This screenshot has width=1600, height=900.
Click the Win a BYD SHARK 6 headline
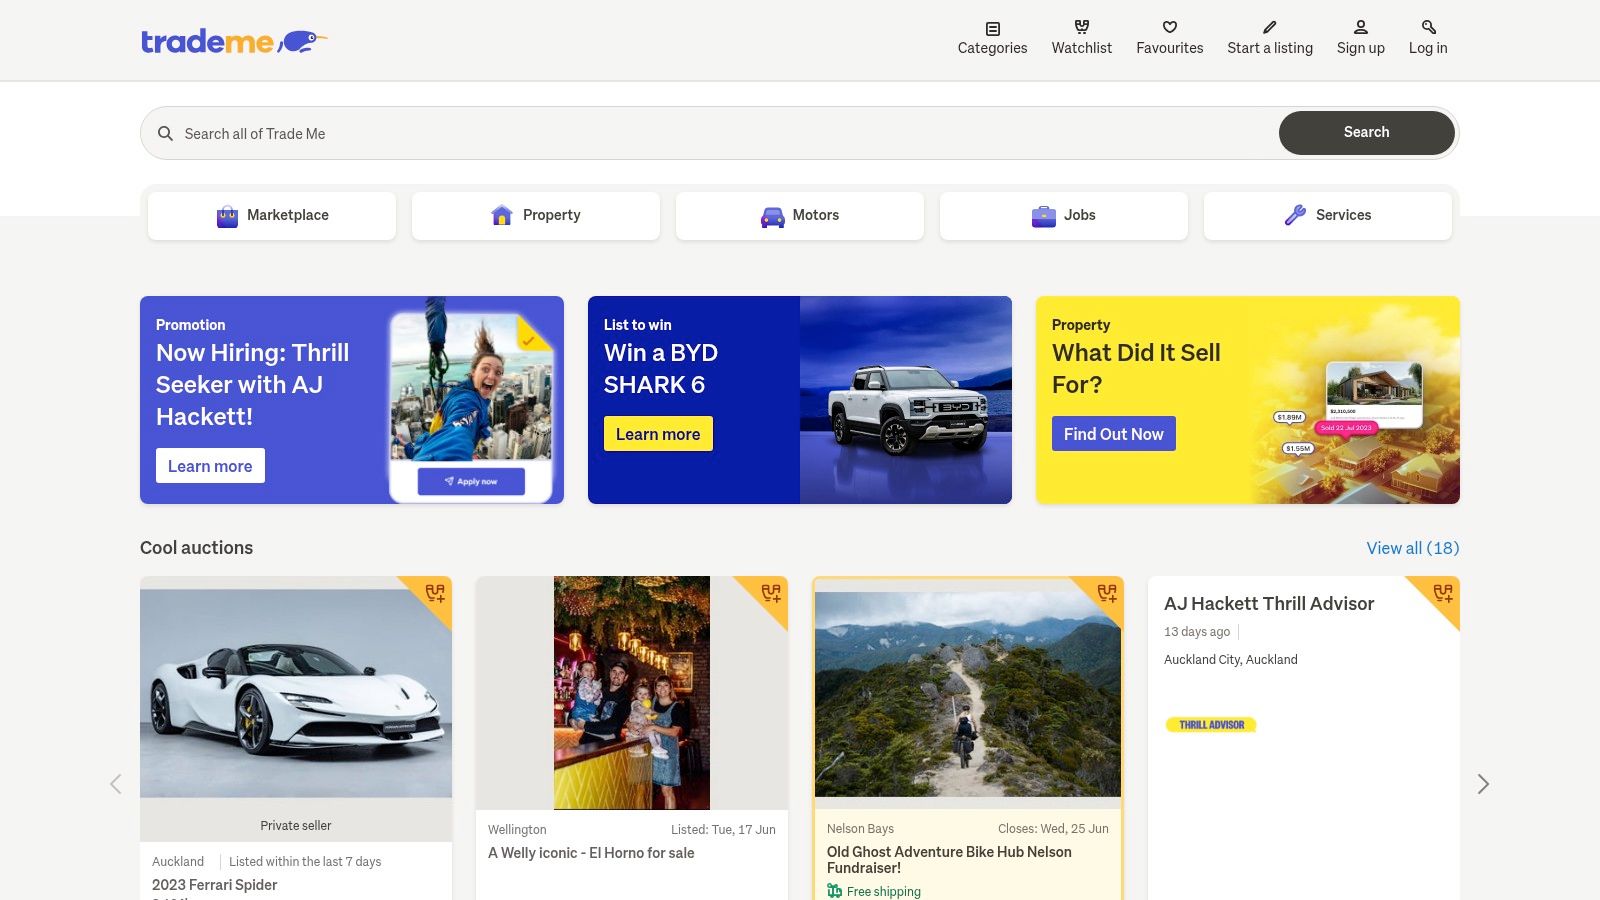(661, 369)
